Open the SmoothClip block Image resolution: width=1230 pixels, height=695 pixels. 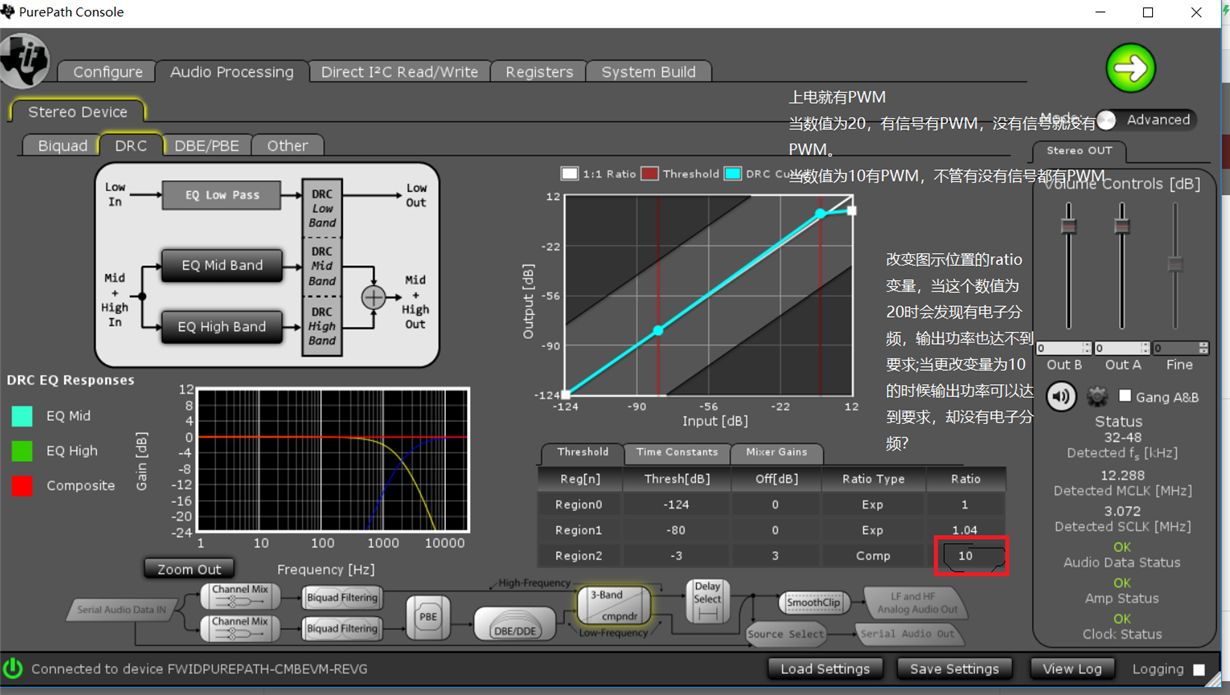tap(813, 602)
